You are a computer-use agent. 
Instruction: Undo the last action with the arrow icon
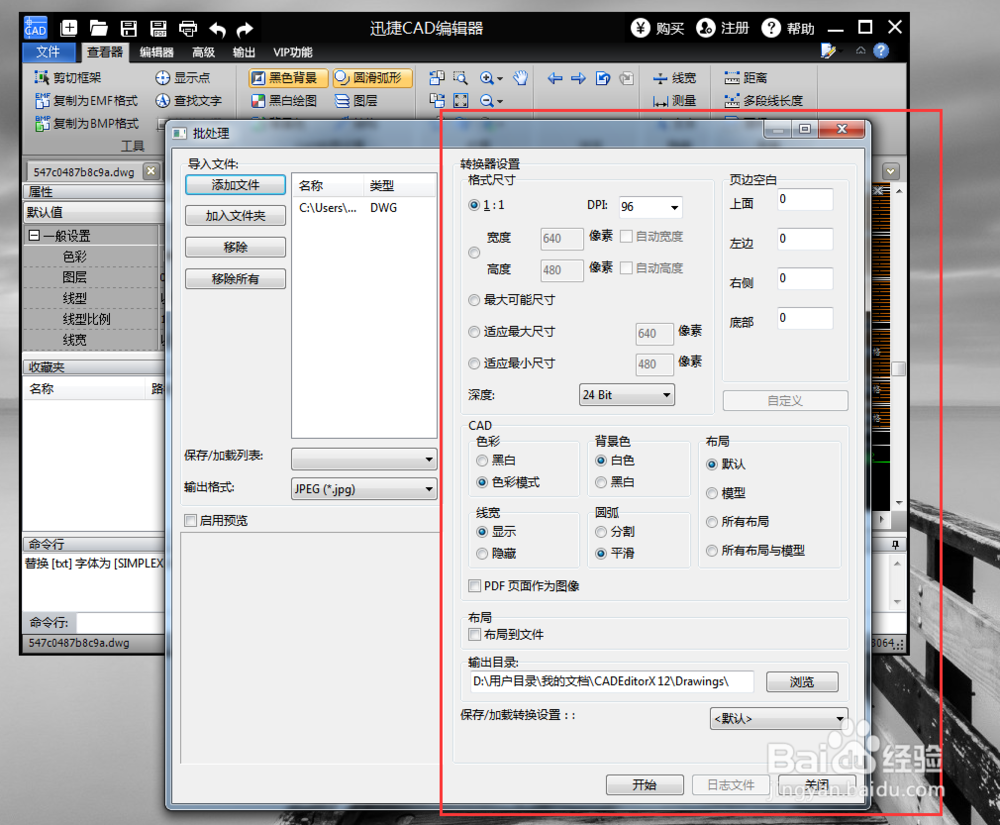[217, 29]
